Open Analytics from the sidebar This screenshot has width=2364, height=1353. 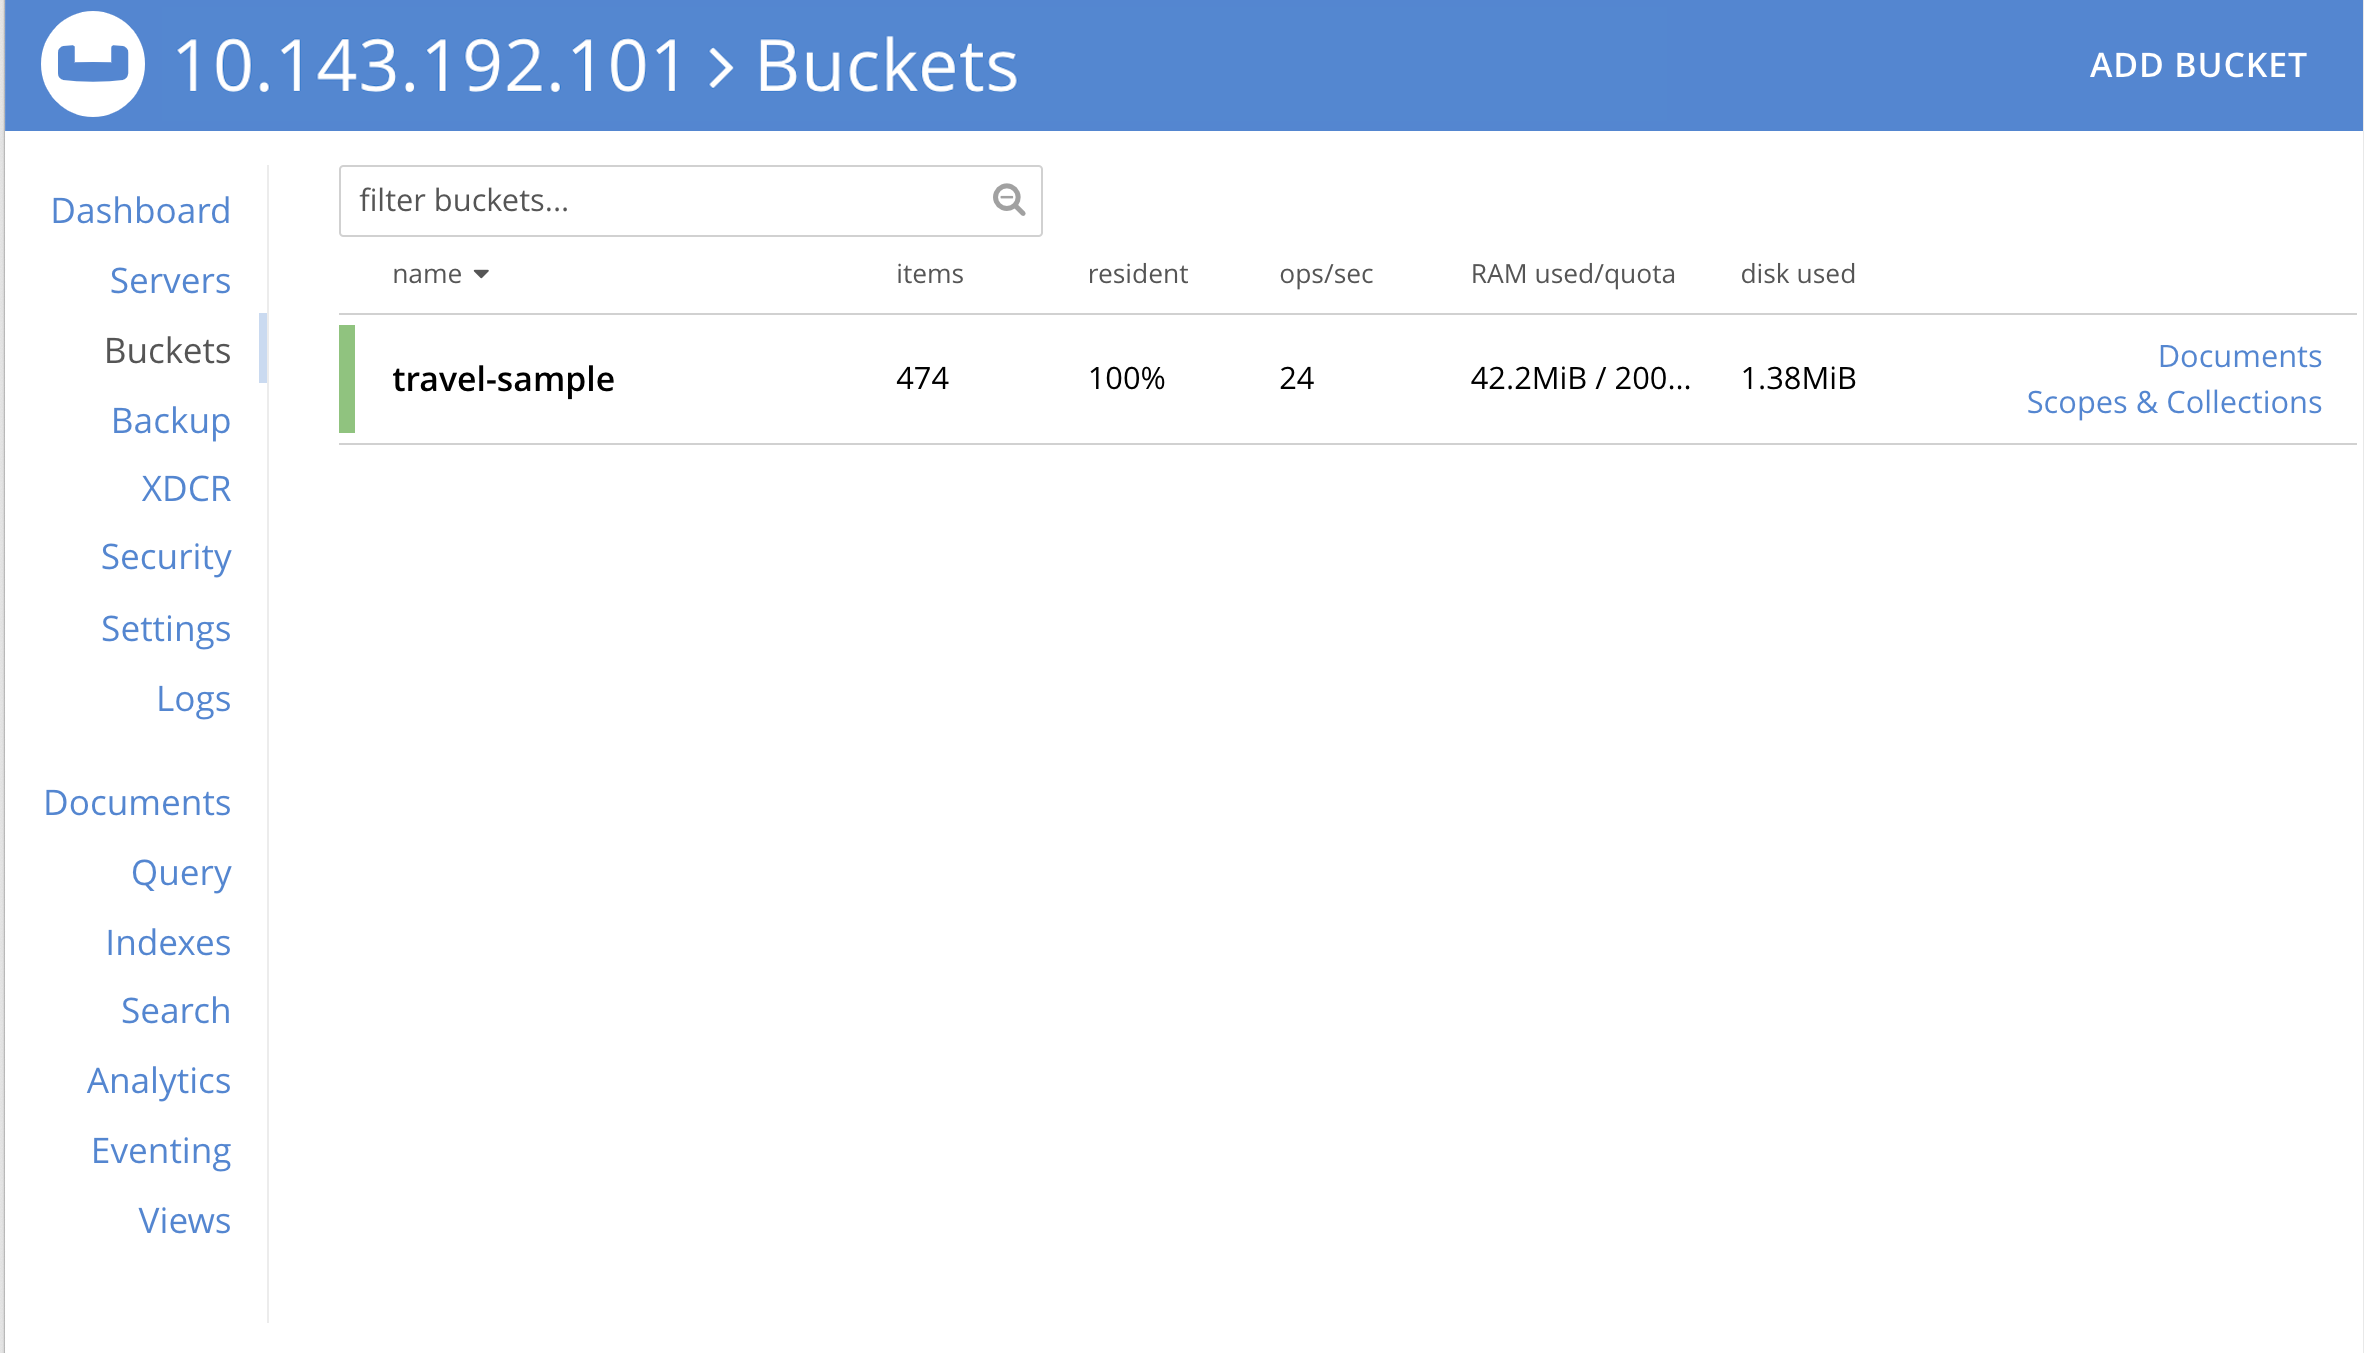coord(158,1080)
